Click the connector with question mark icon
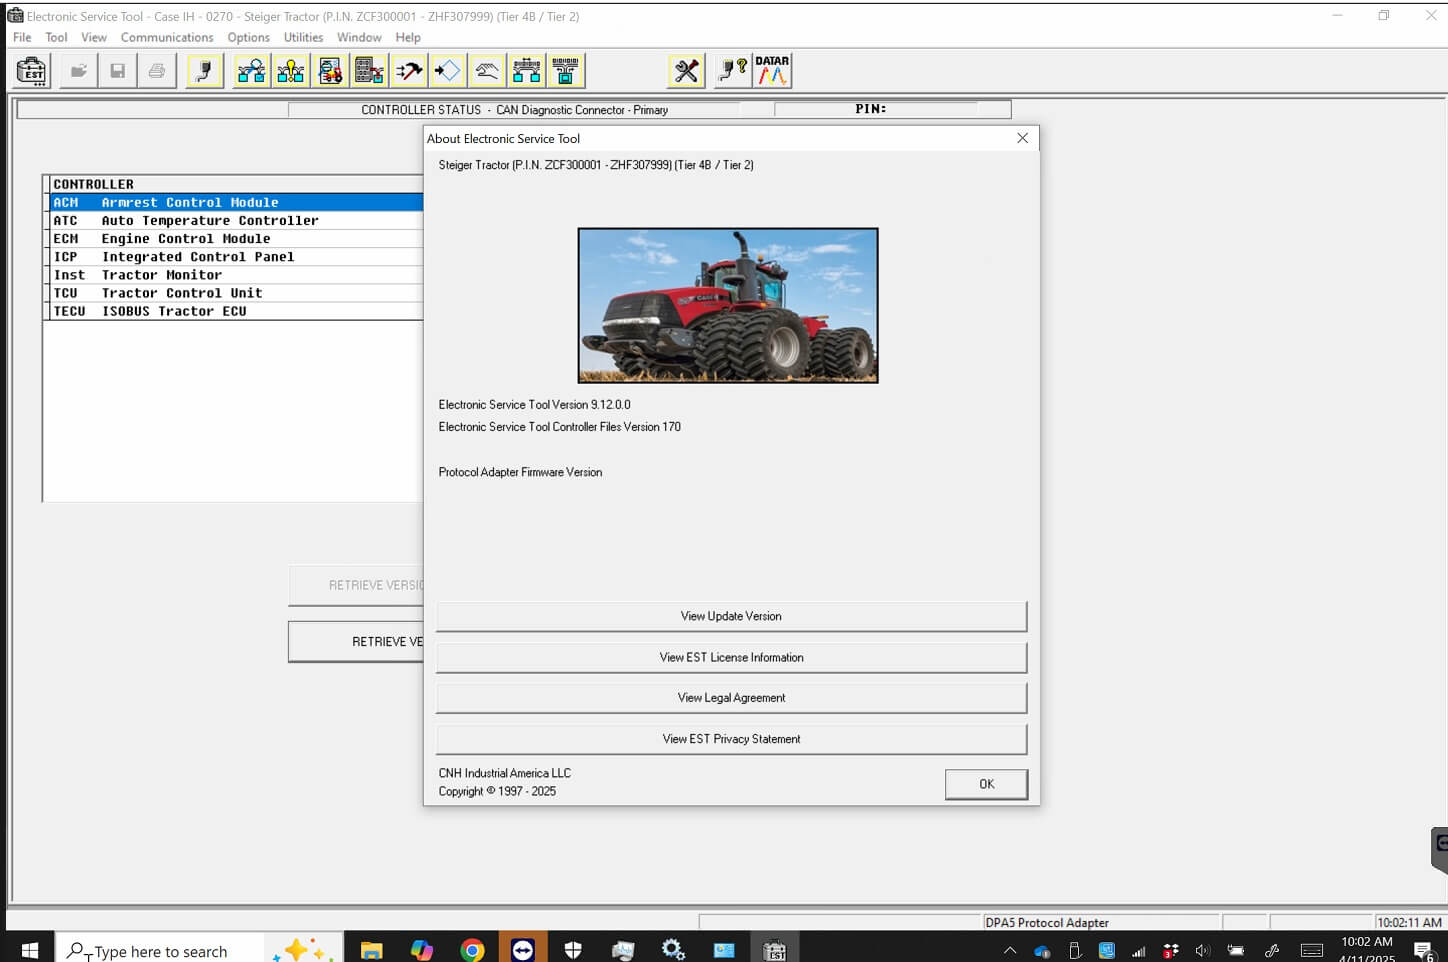This screenshot has height=962, width=1448. click(x=733, y=71)
